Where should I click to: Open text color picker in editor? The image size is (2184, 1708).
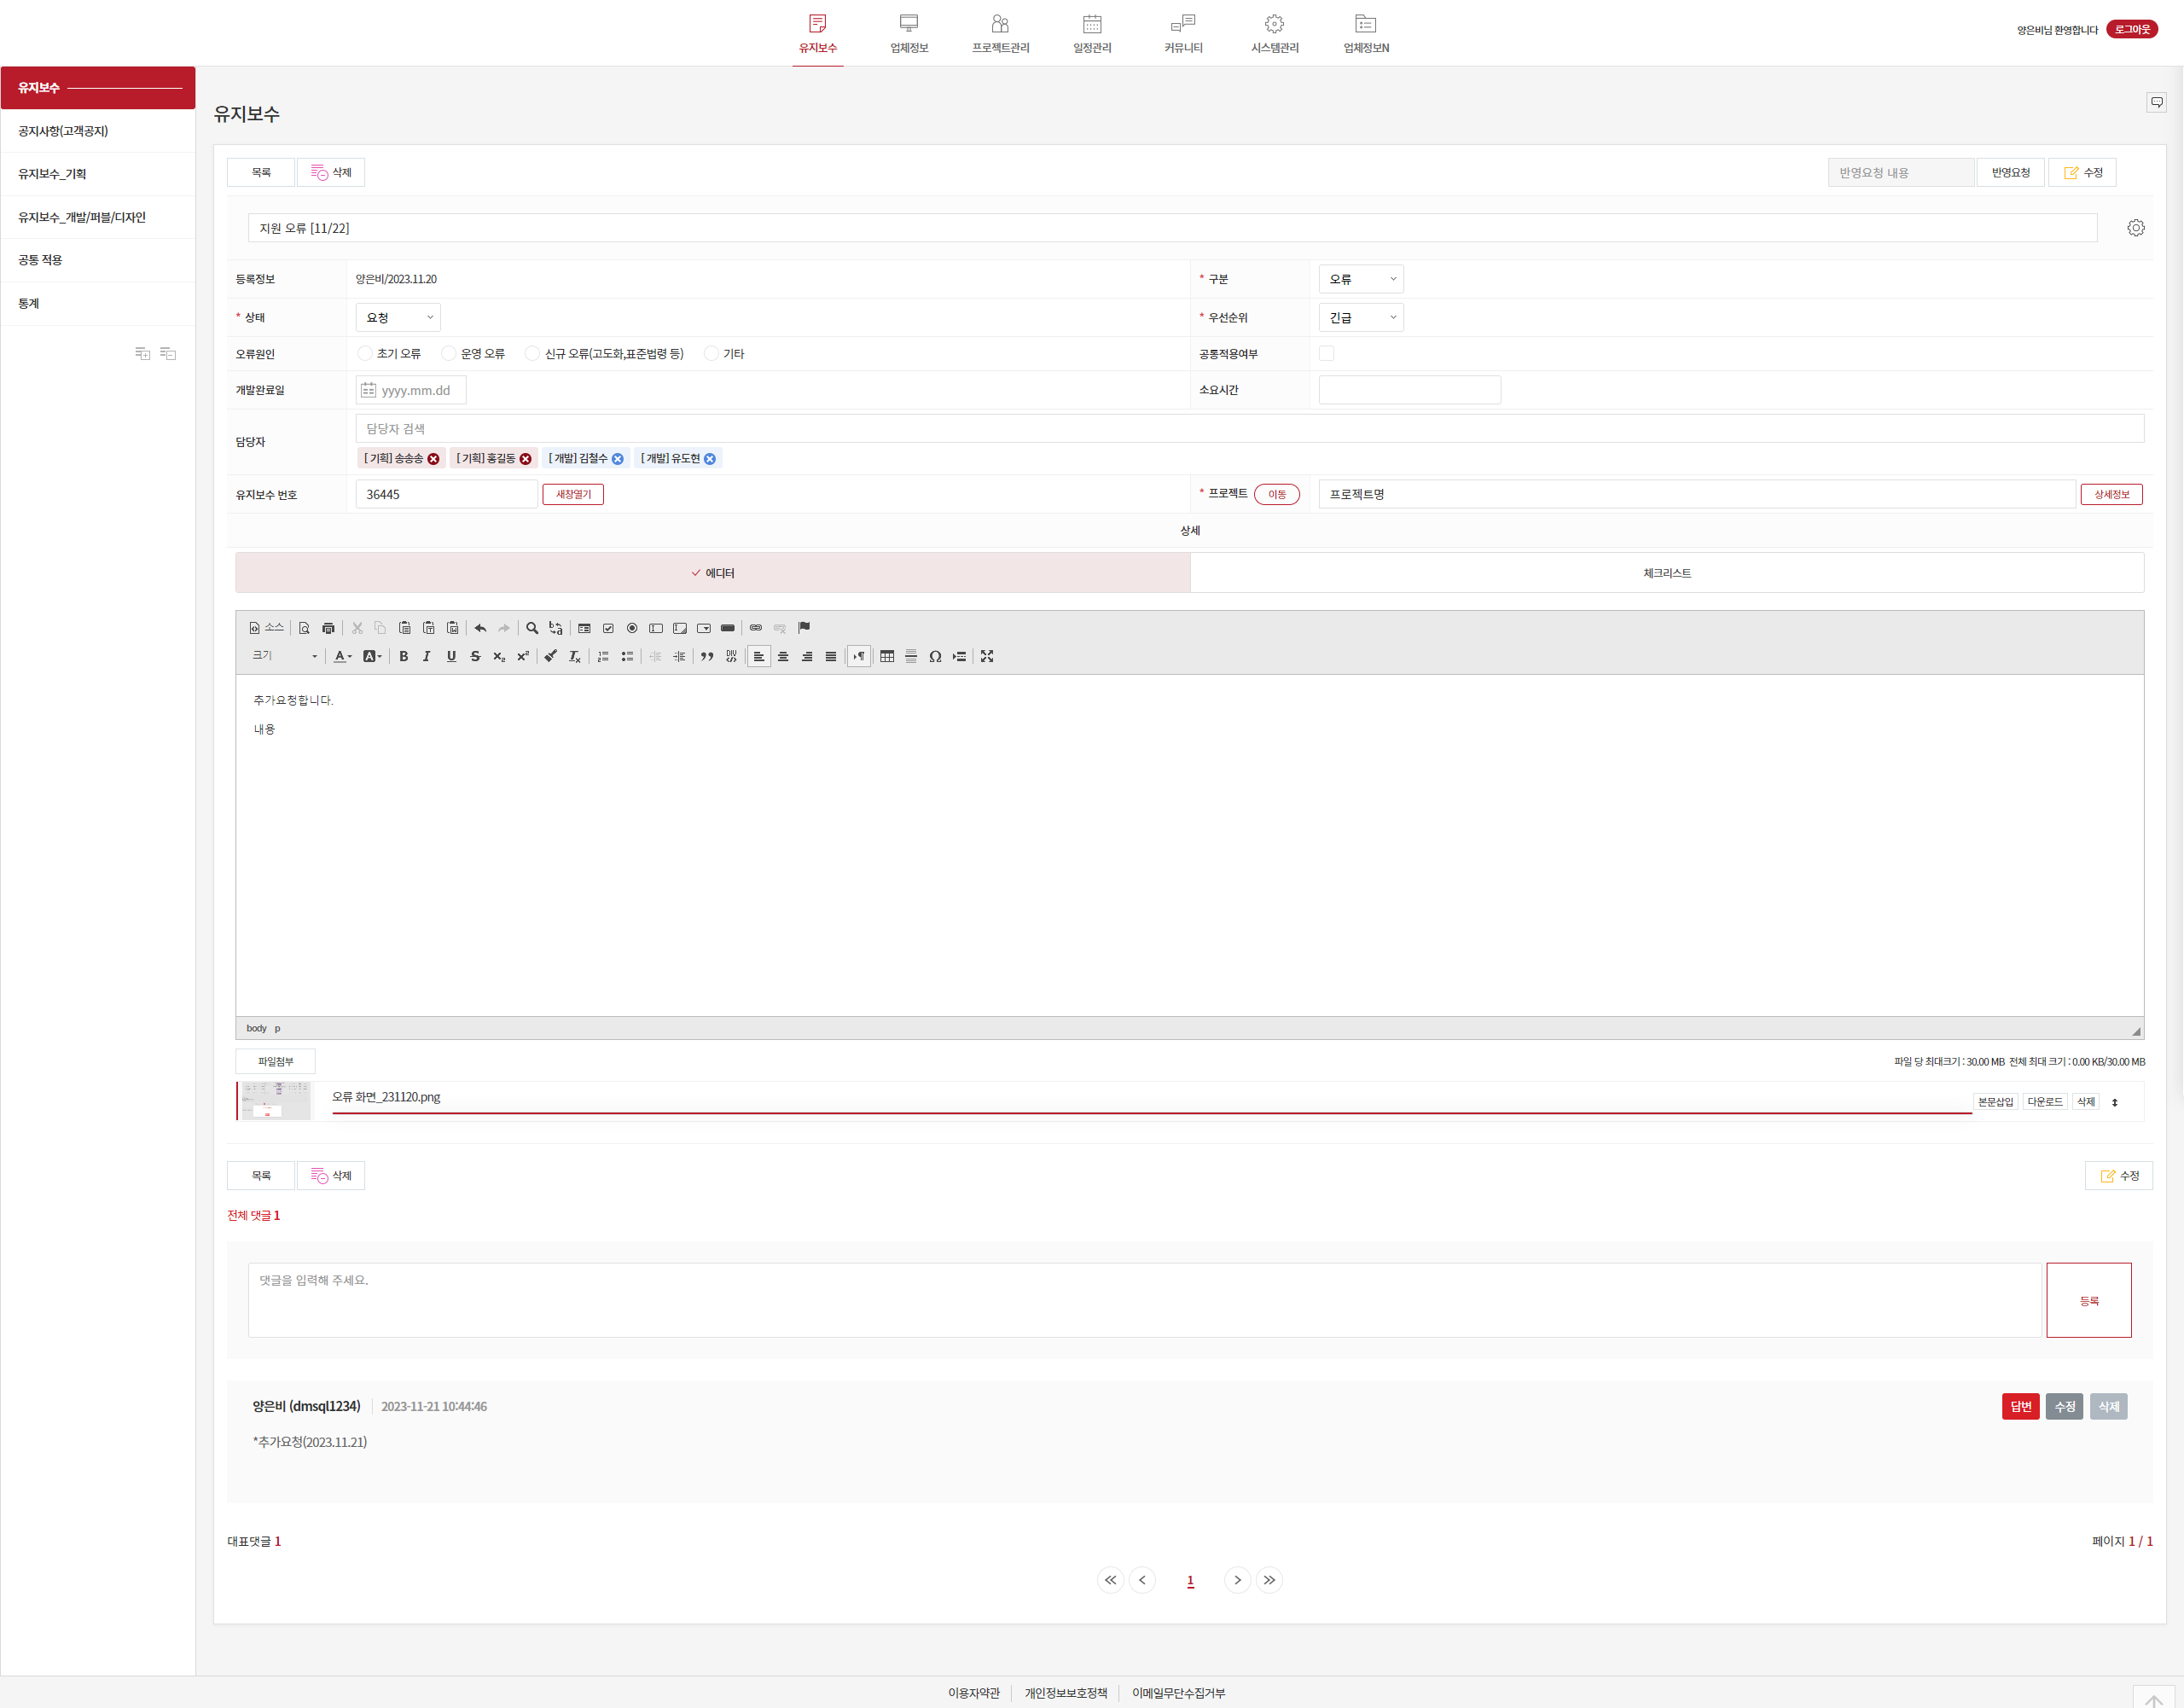tap(343, 656)
